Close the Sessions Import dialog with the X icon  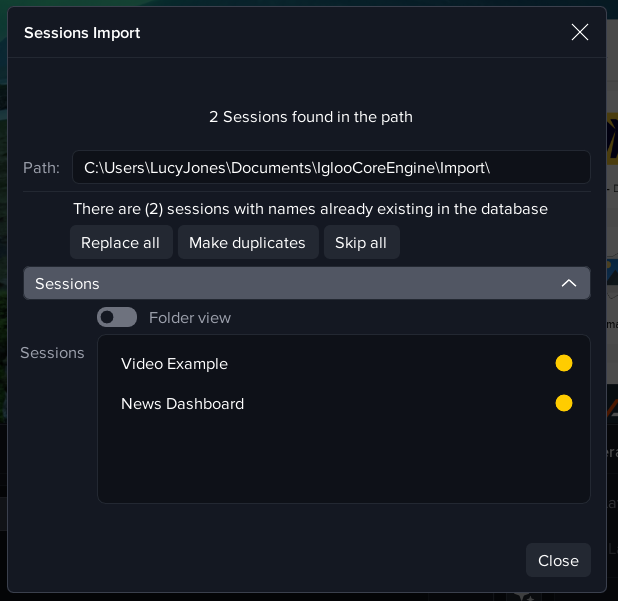(580, 32)
